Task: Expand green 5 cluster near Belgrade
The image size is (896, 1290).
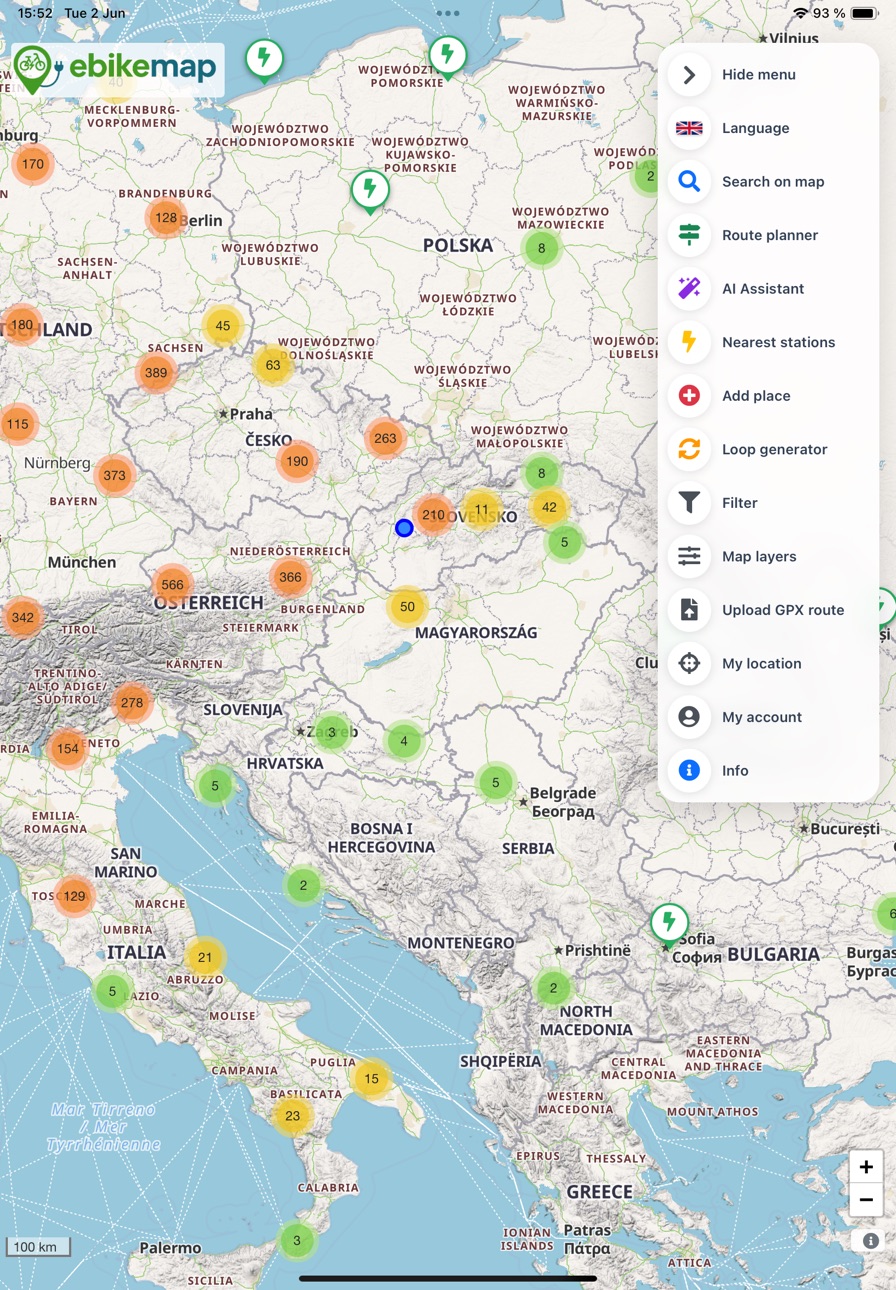Action: pos(496,783)
